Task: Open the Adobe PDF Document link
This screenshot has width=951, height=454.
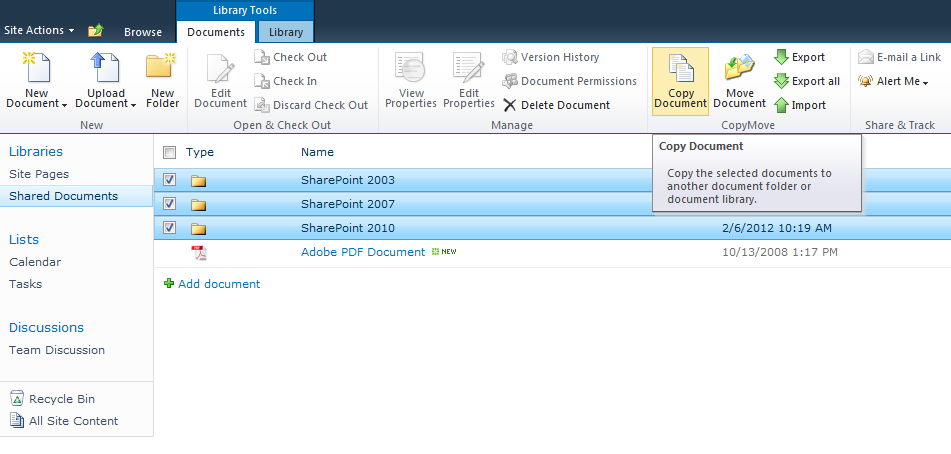Action: [x=363, y=252]
